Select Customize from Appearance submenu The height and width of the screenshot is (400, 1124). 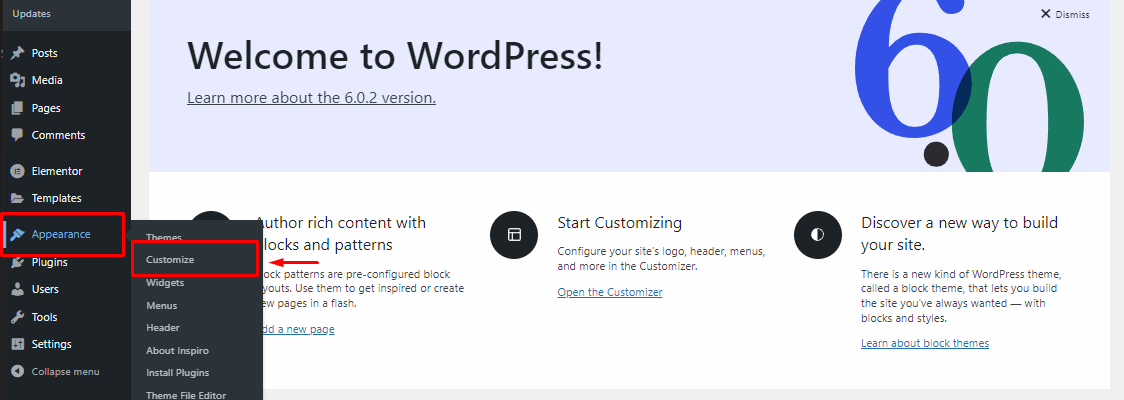point(170,259)
